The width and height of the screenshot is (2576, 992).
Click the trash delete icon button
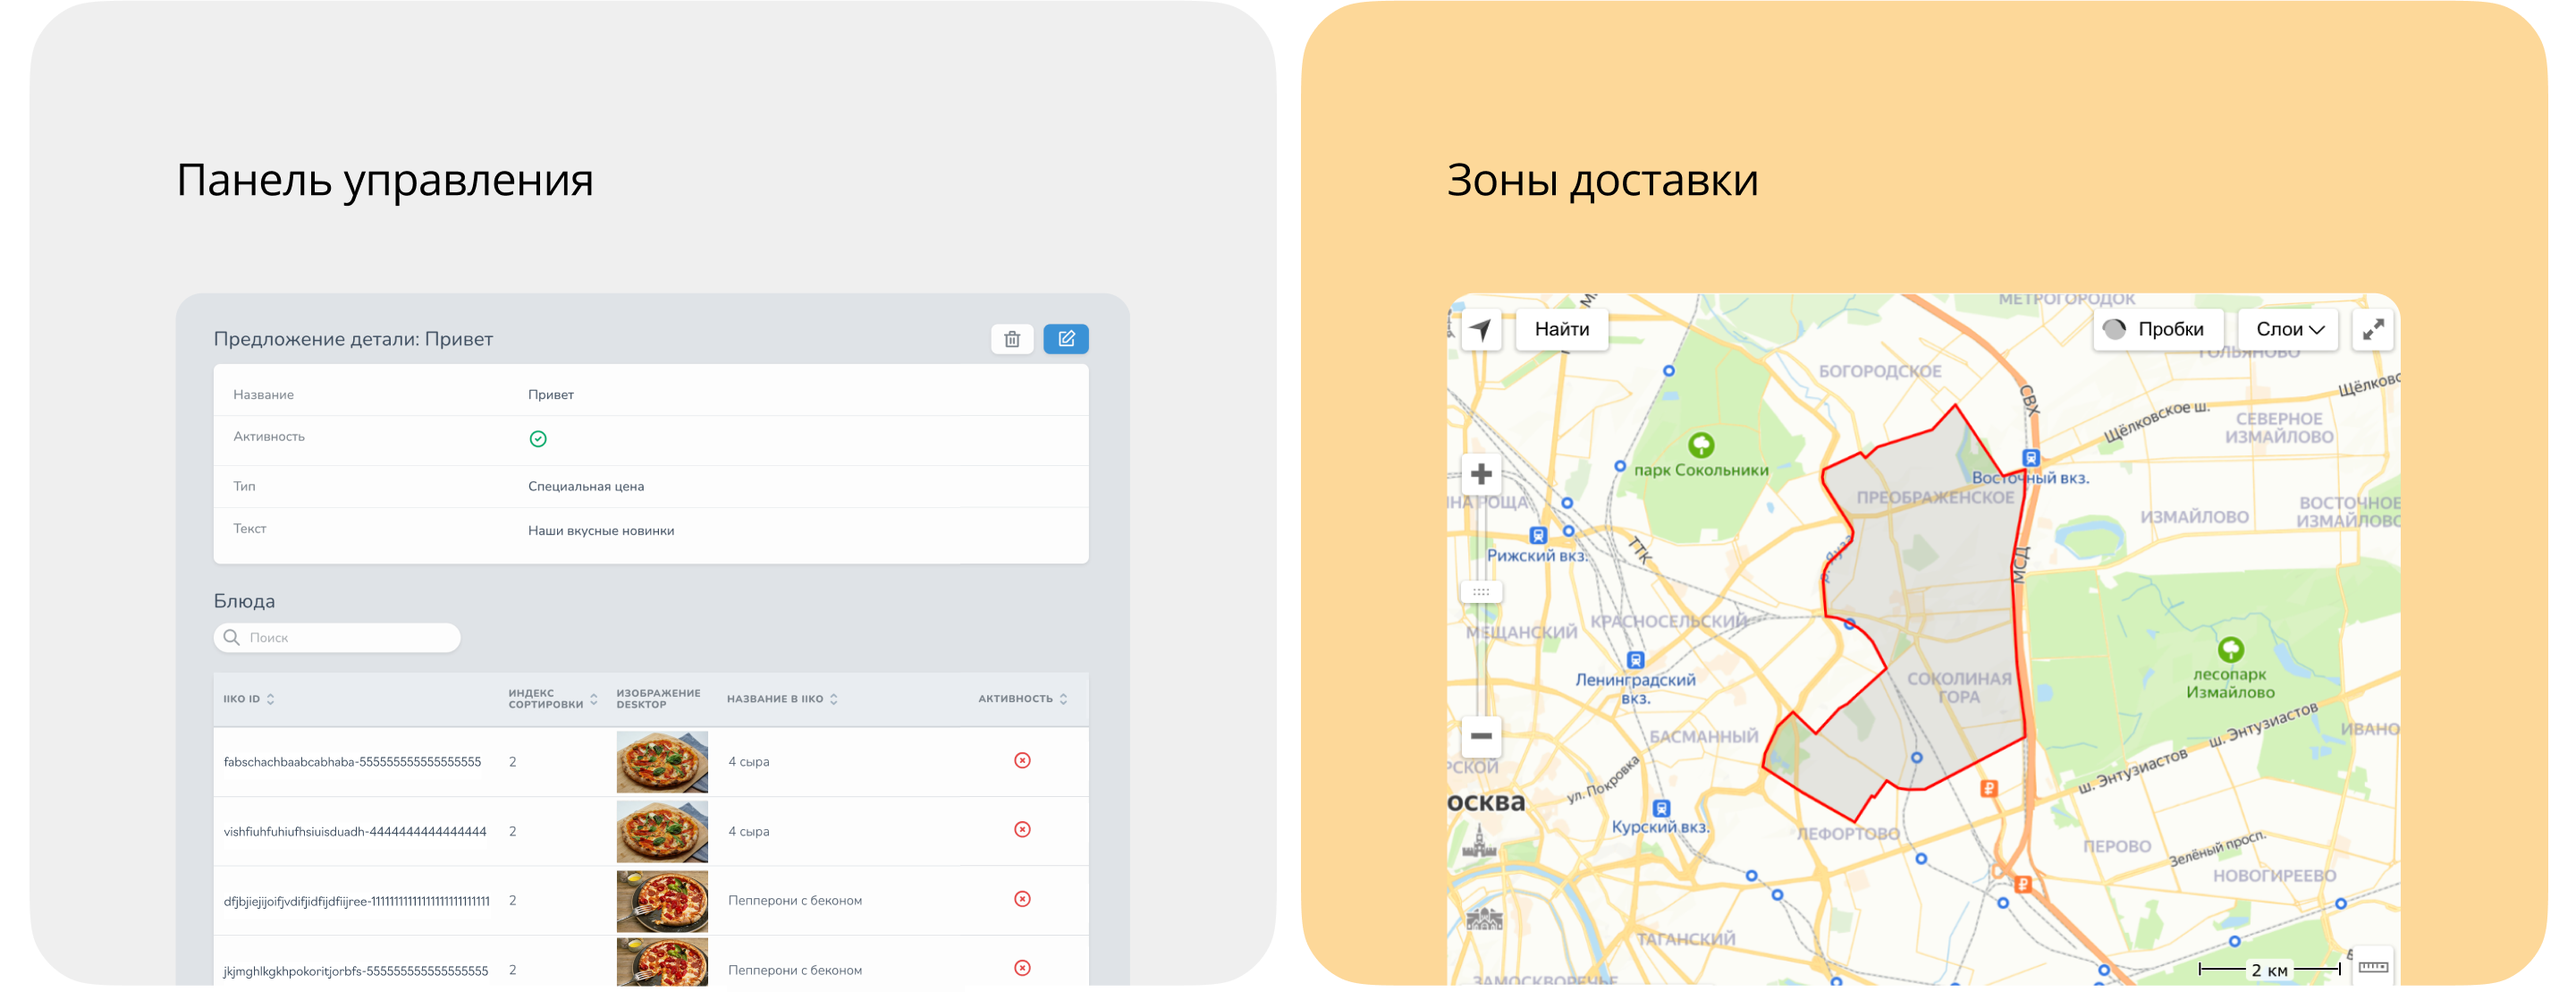click(1011, 339)
